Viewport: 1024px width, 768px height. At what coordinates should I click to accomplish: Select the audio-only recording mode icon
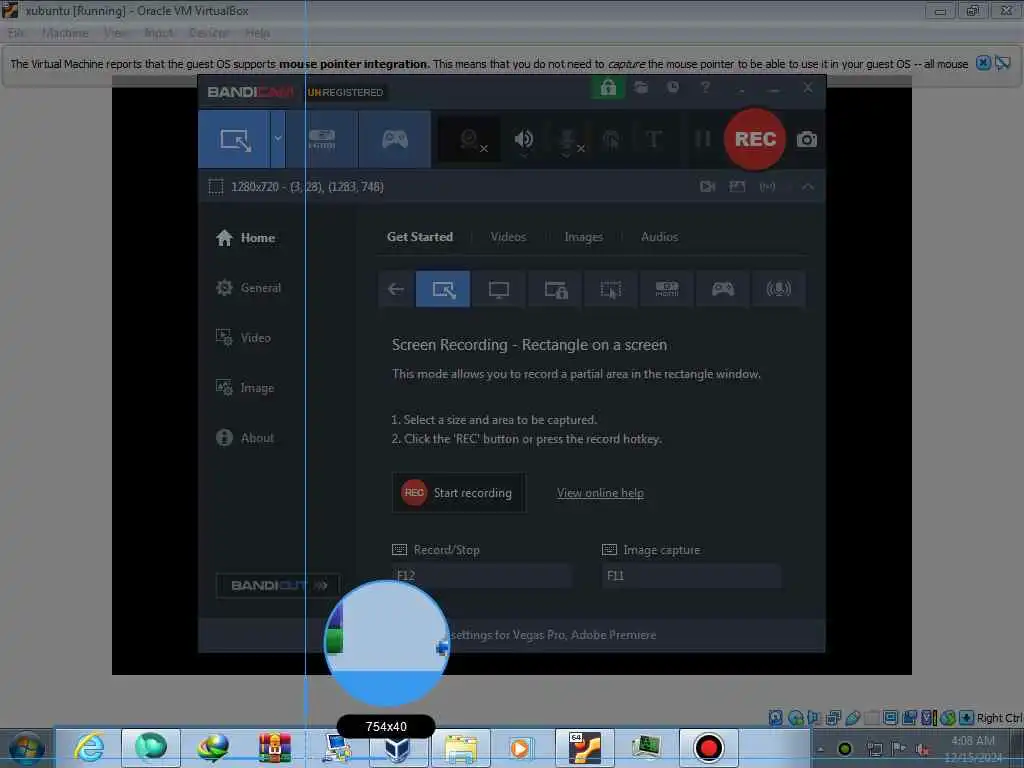point(778,289)
